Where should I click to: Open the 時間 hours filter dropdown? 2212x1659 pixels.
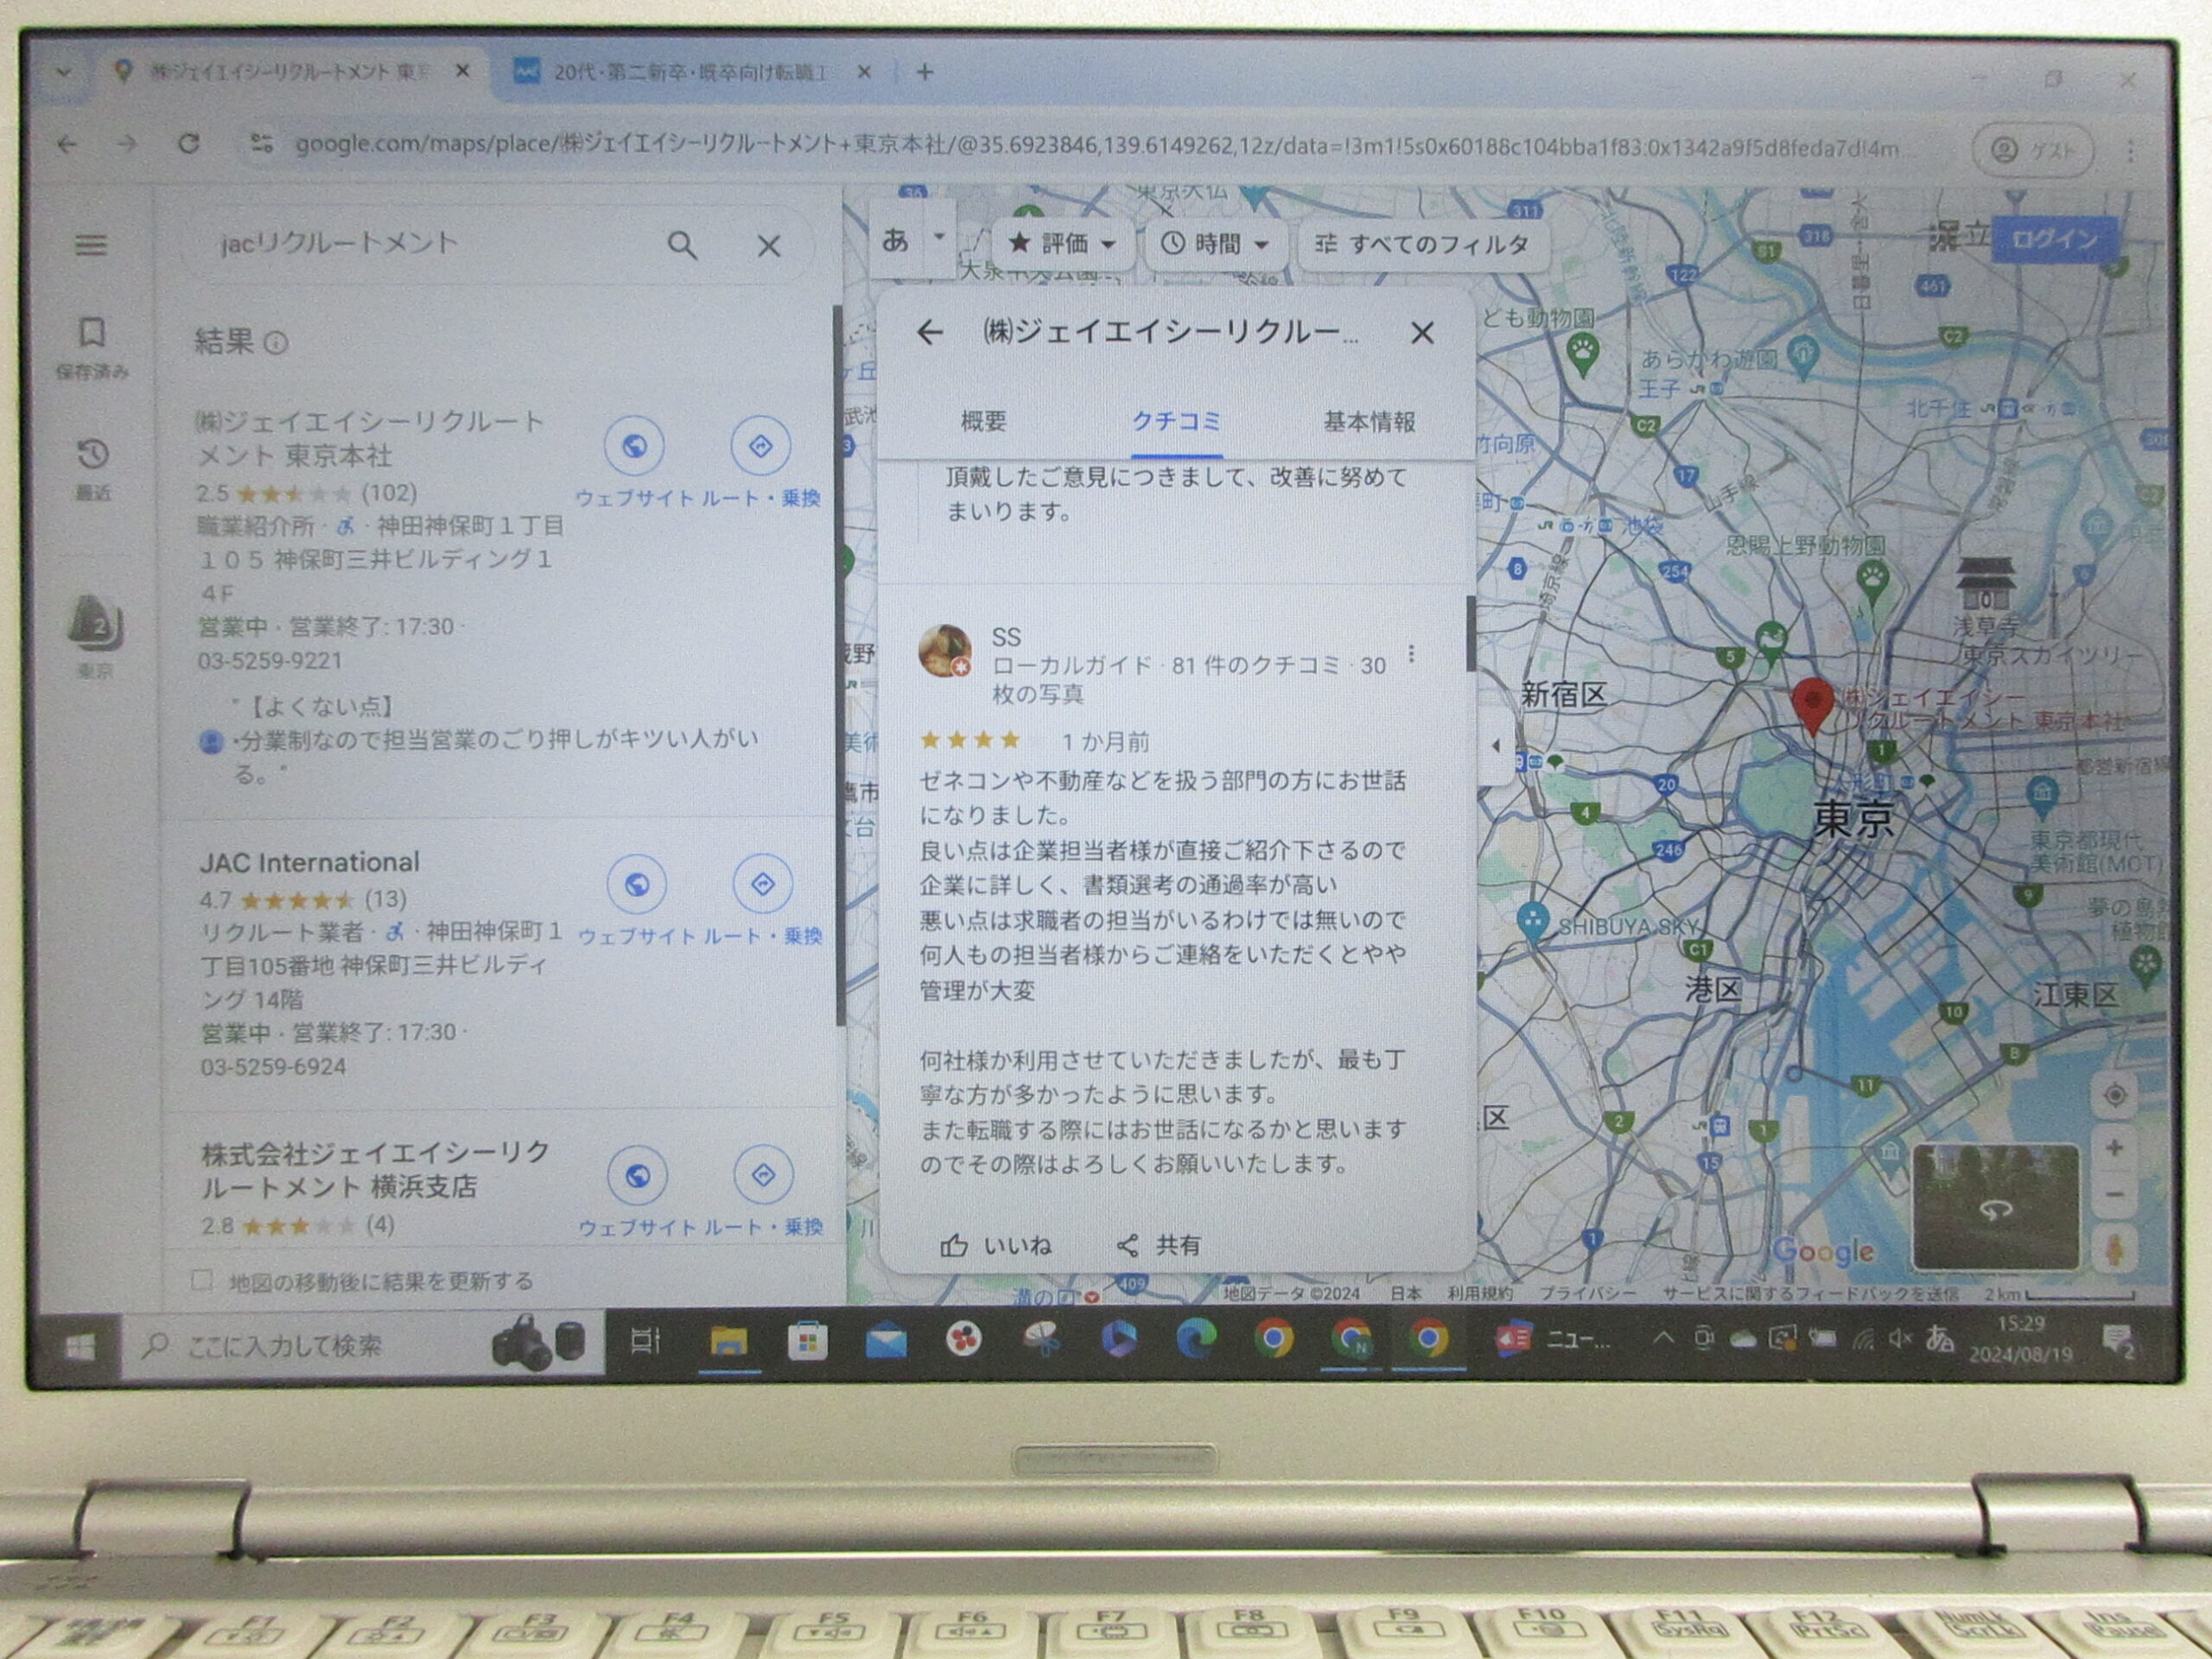pos(1215,244)
